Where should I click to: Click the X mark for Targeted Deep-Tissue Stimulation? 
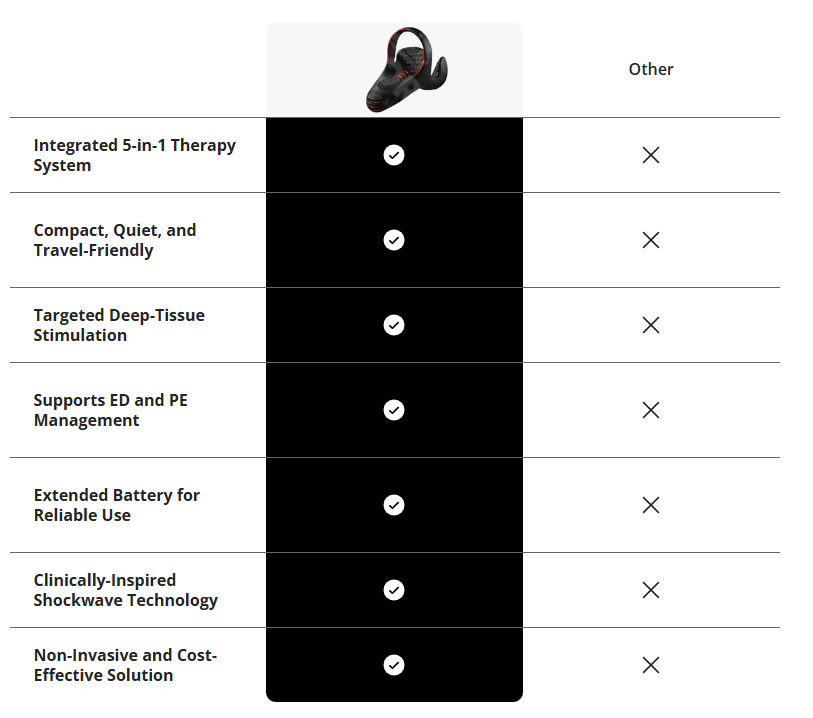point(651,325)
